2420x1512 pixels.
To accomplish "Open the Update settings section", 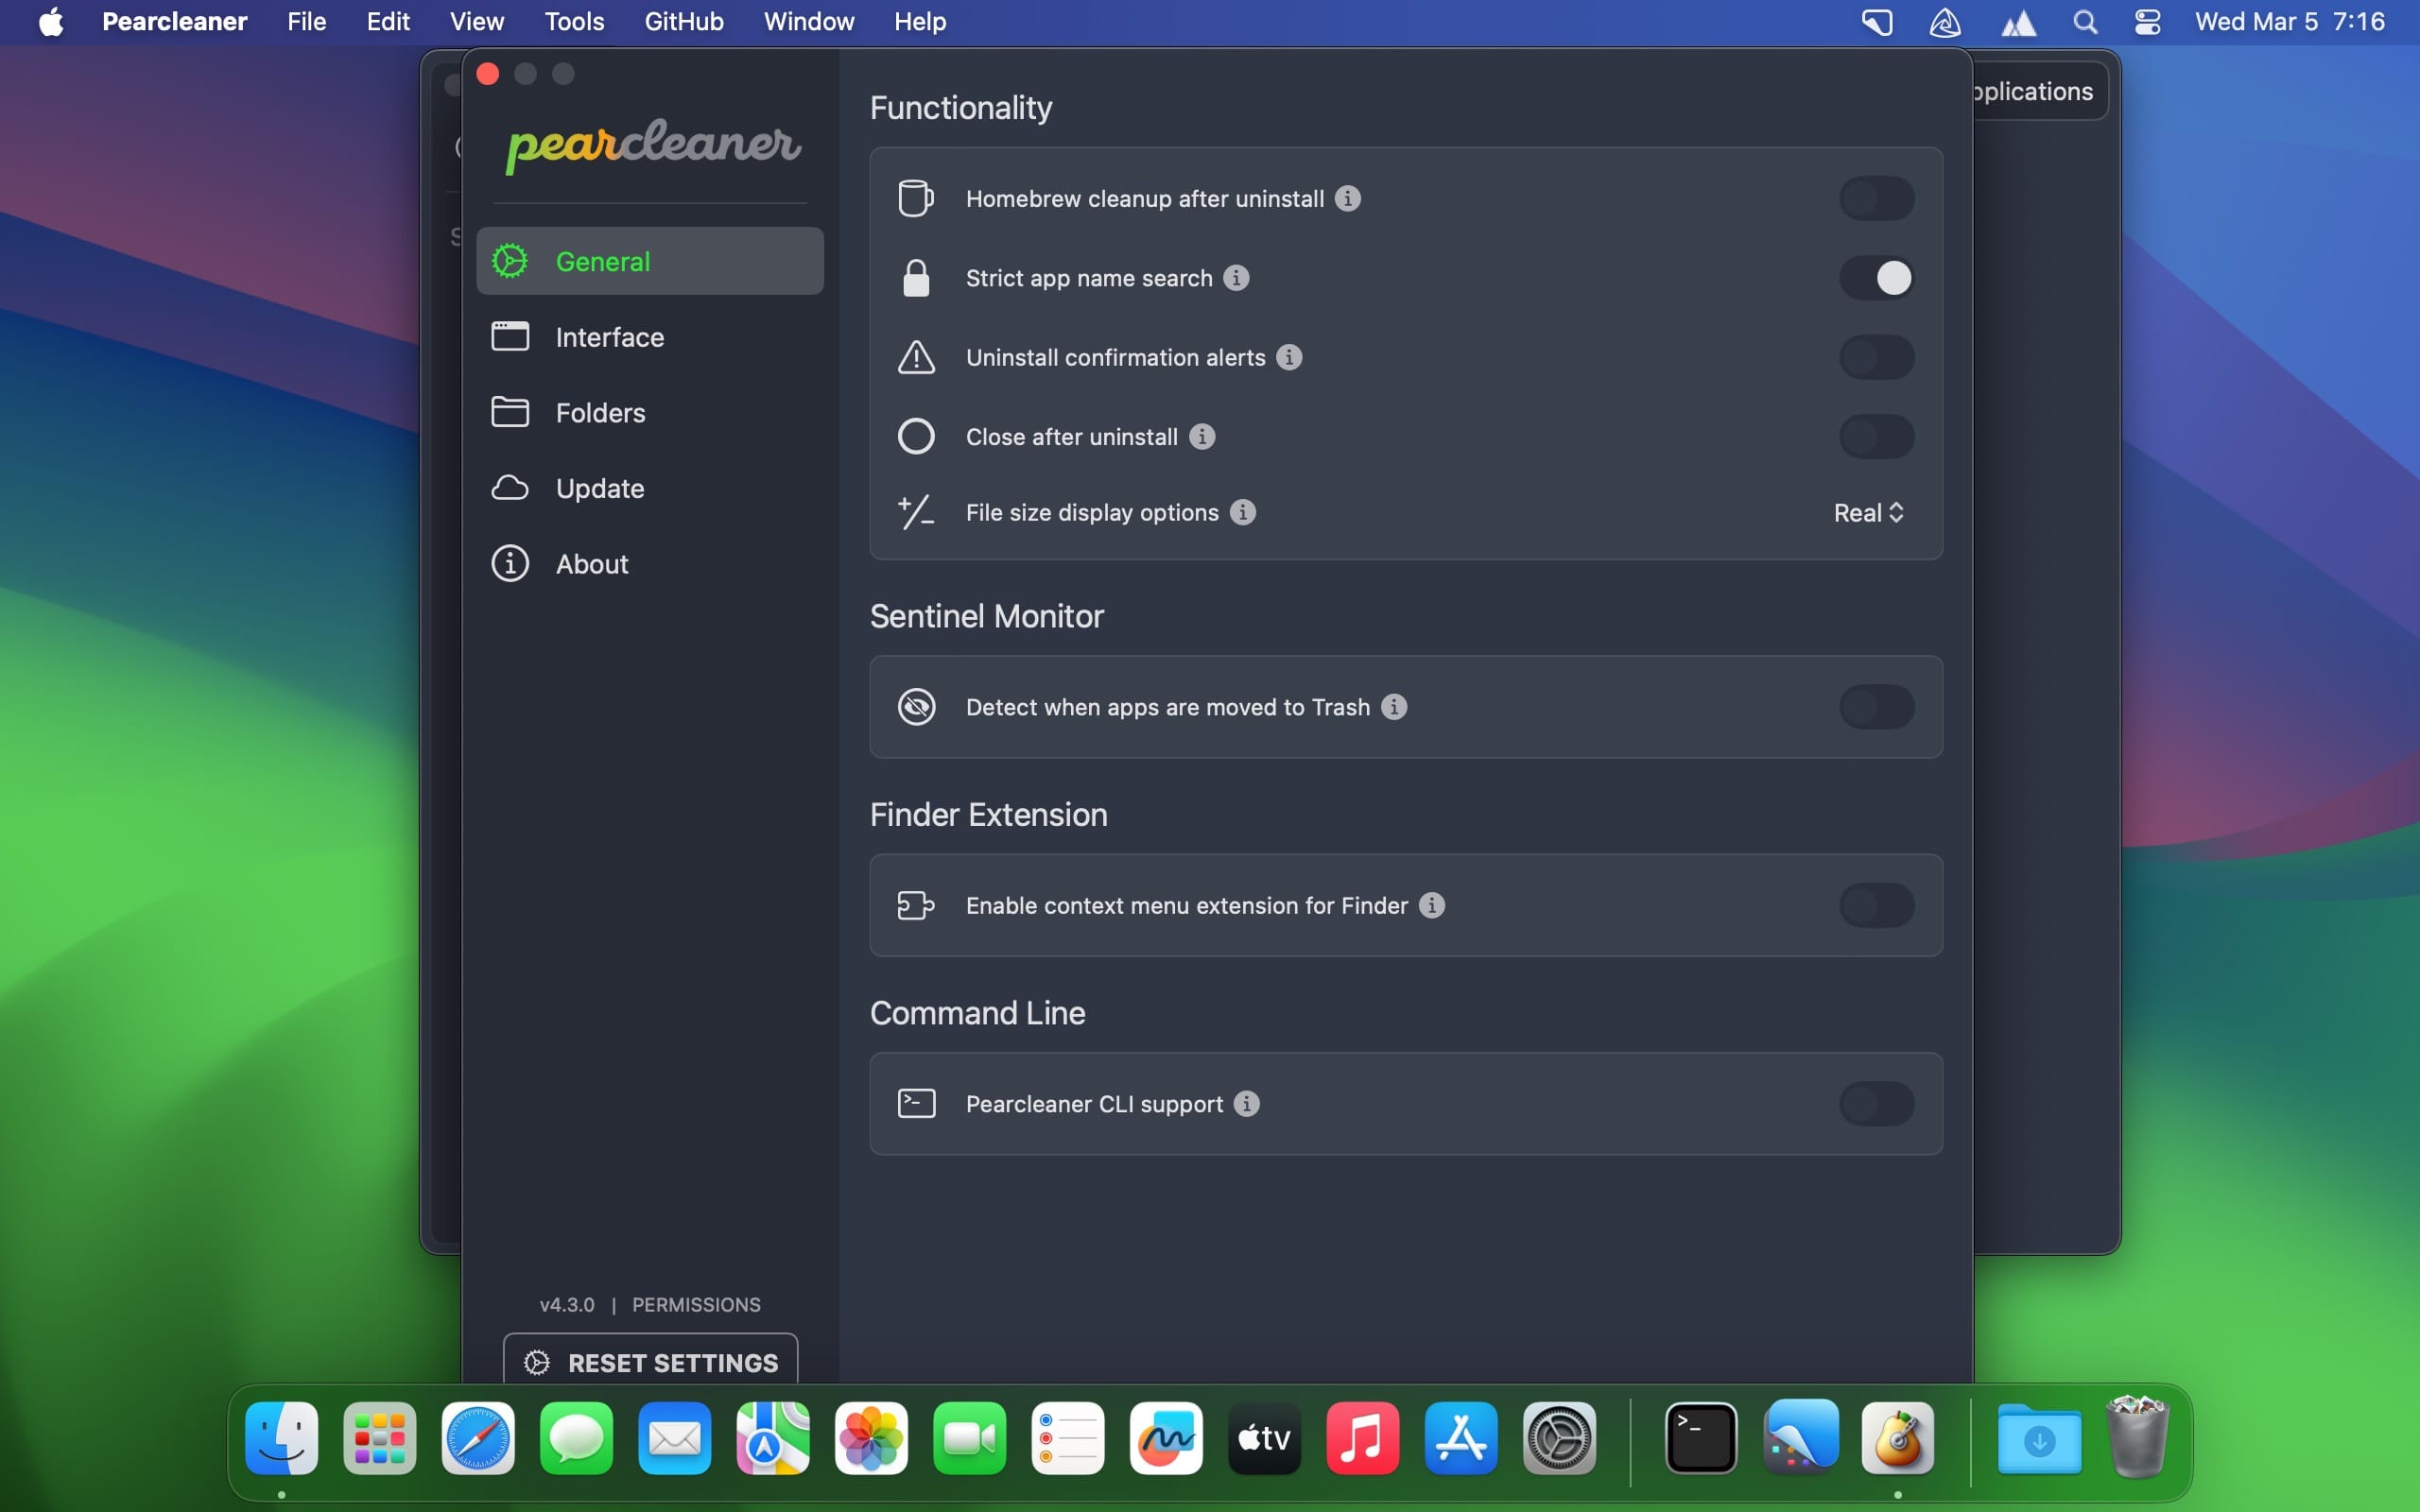I will click(x=599, y=488).
